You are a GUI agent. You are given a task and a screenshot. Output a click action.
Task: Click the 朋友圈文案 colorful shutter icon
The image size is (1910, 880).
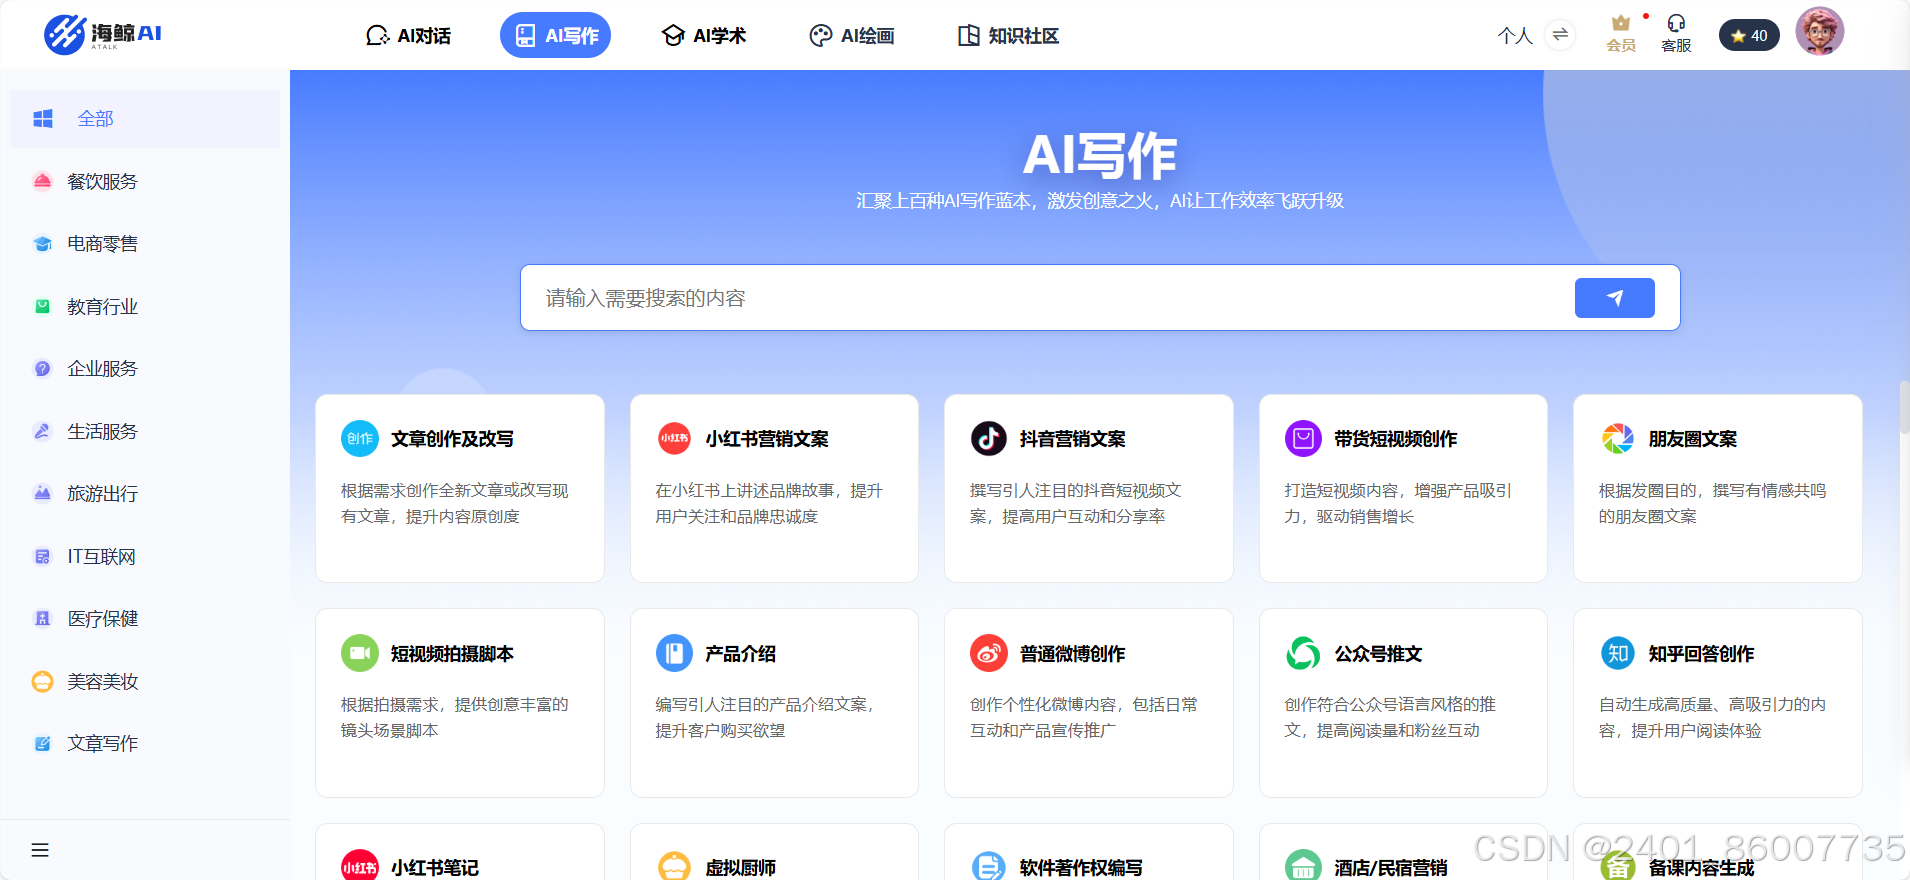tap(1618, 438)
